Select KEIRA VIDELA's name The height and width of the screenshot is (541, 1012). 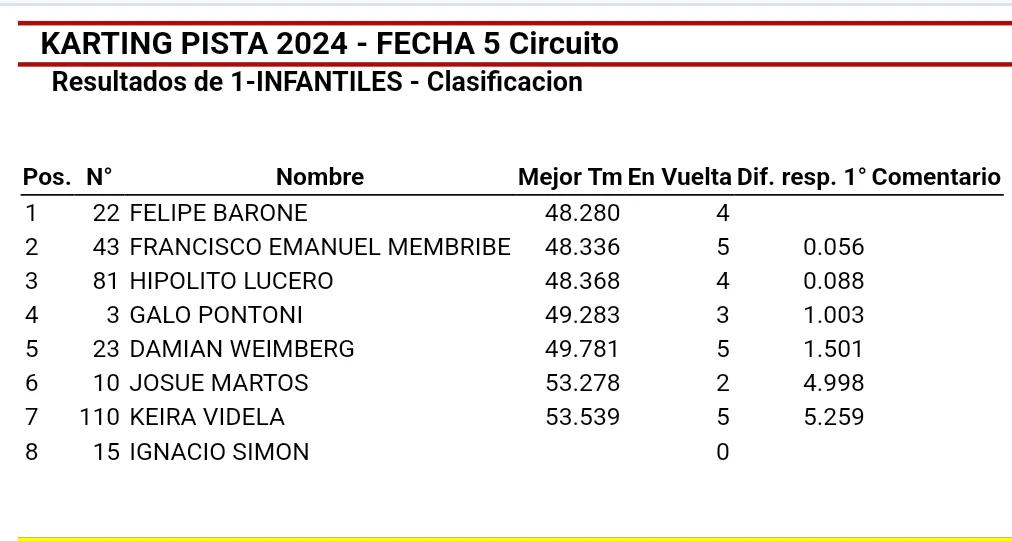point(207,417)
